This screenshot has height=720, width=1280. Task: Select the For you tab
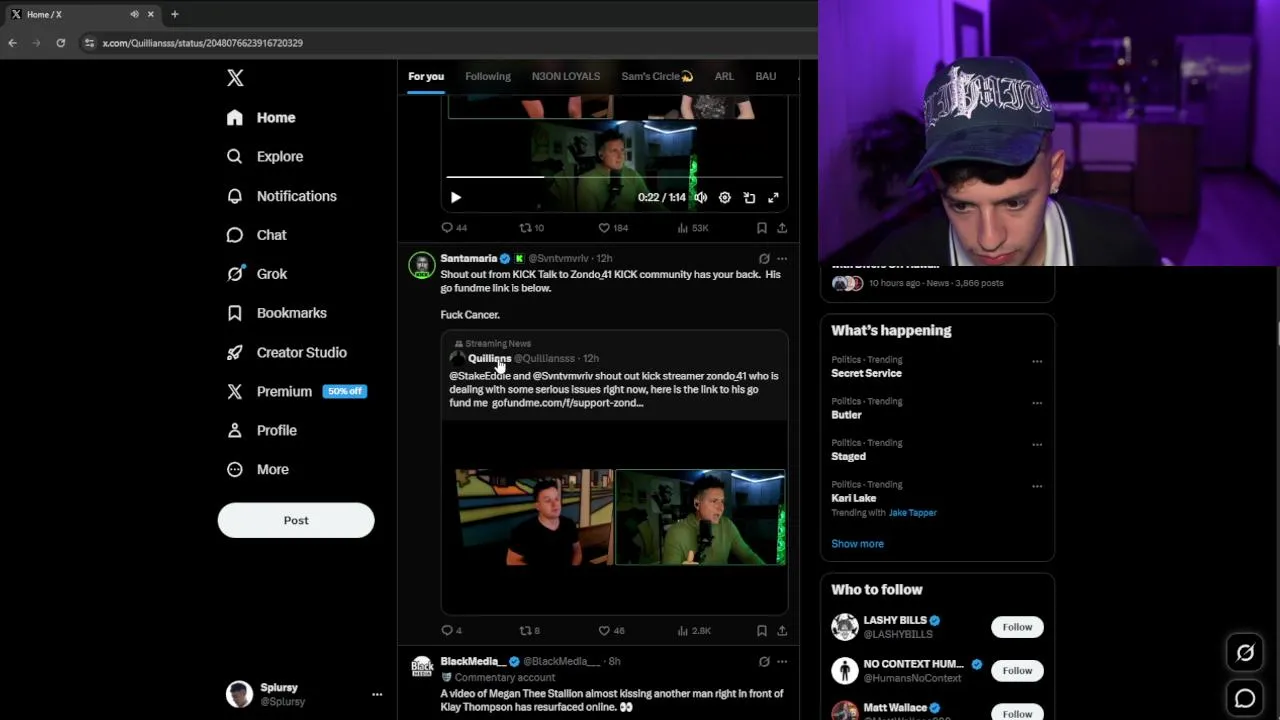(x=426, y=76)
